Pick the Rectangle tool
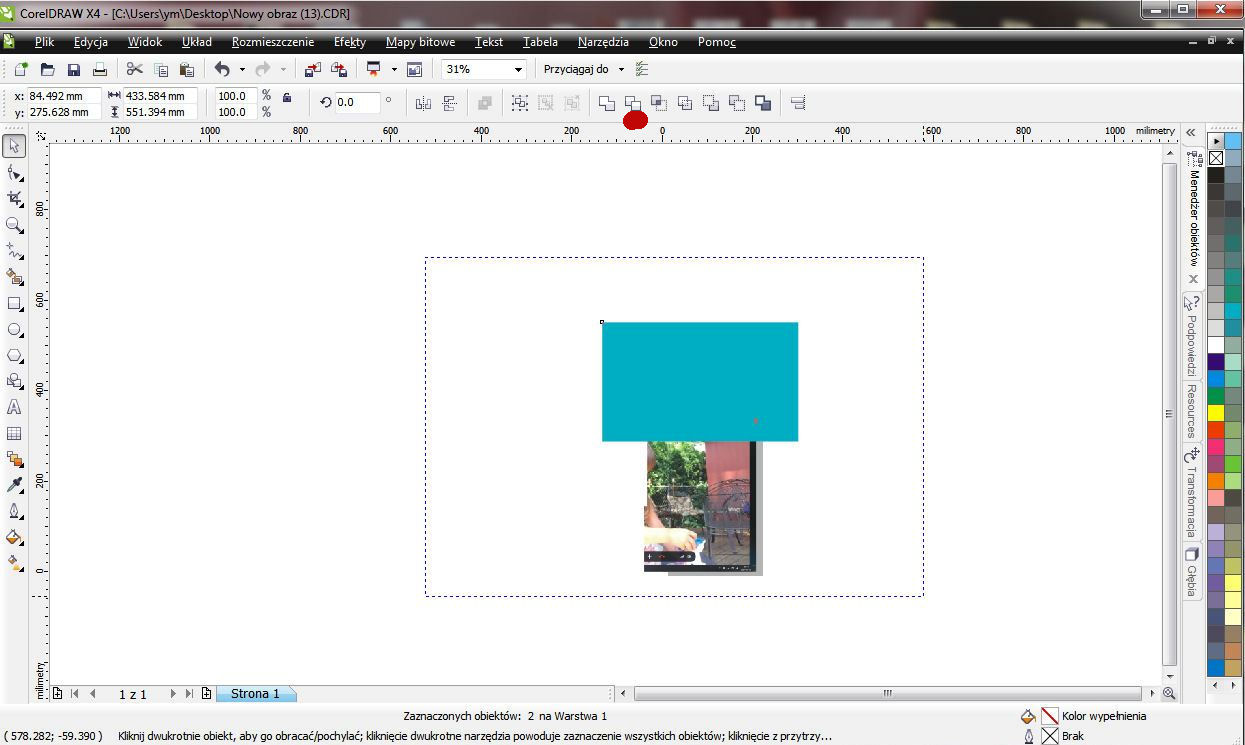This screenshot has width=1245, height=745. [x=14, y=304]
